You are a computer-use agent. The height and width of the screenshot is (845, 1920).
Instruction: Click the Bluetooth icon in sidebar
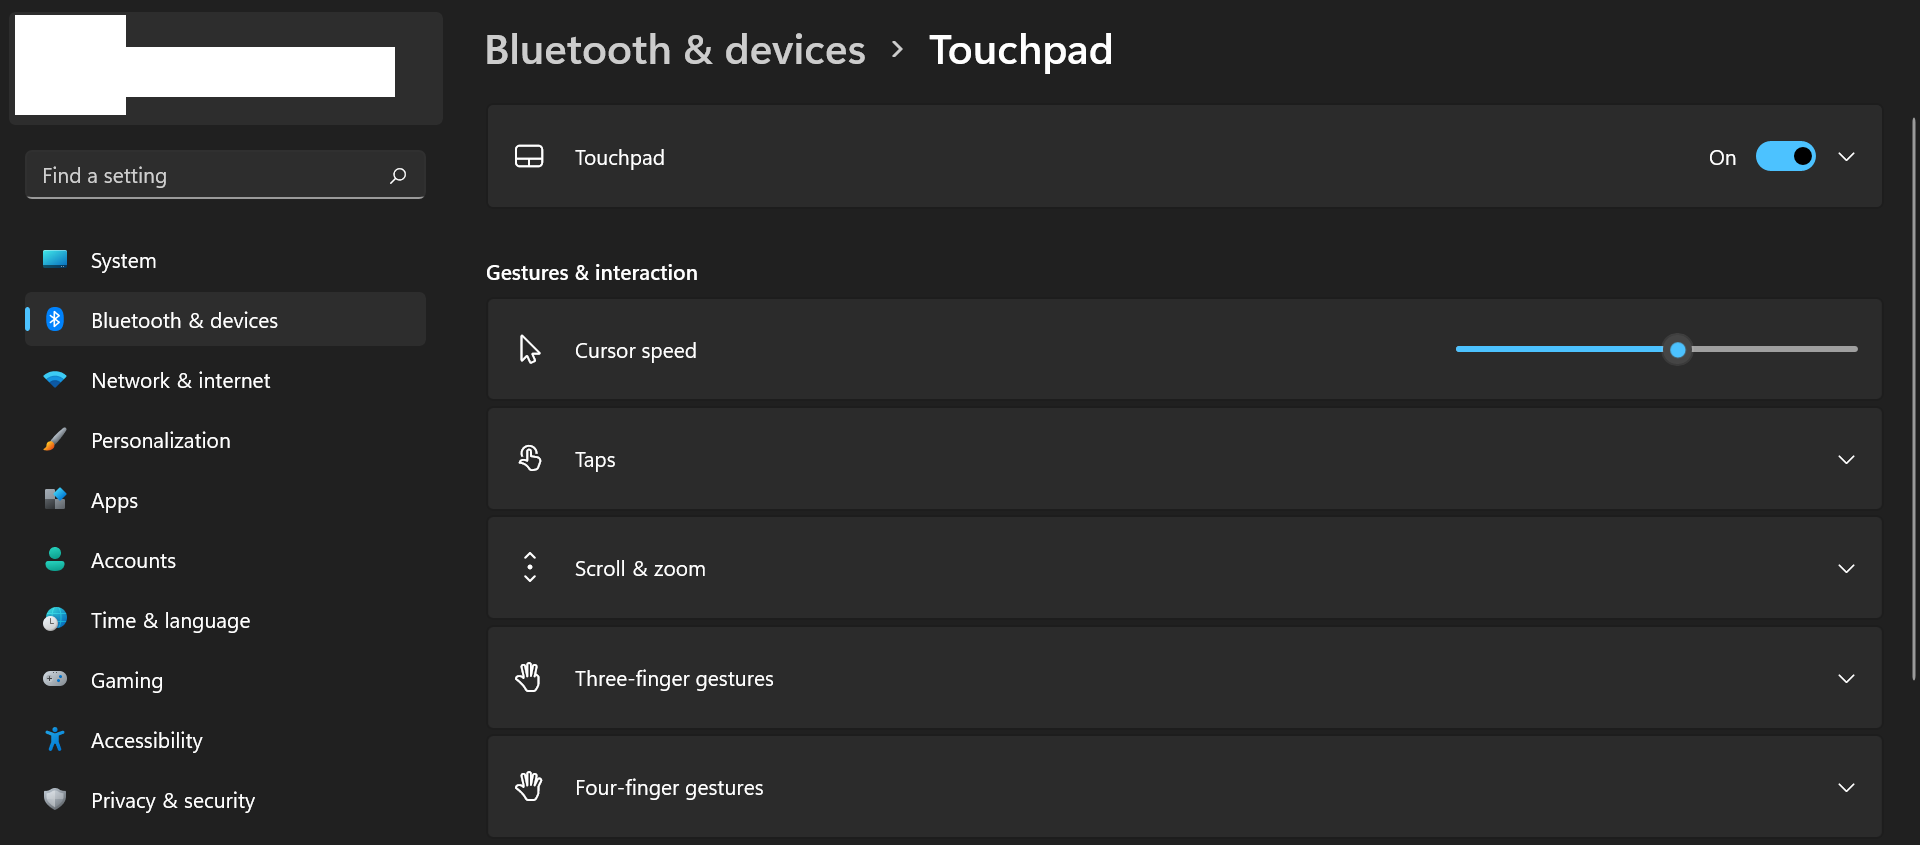(x=55, y=320)
